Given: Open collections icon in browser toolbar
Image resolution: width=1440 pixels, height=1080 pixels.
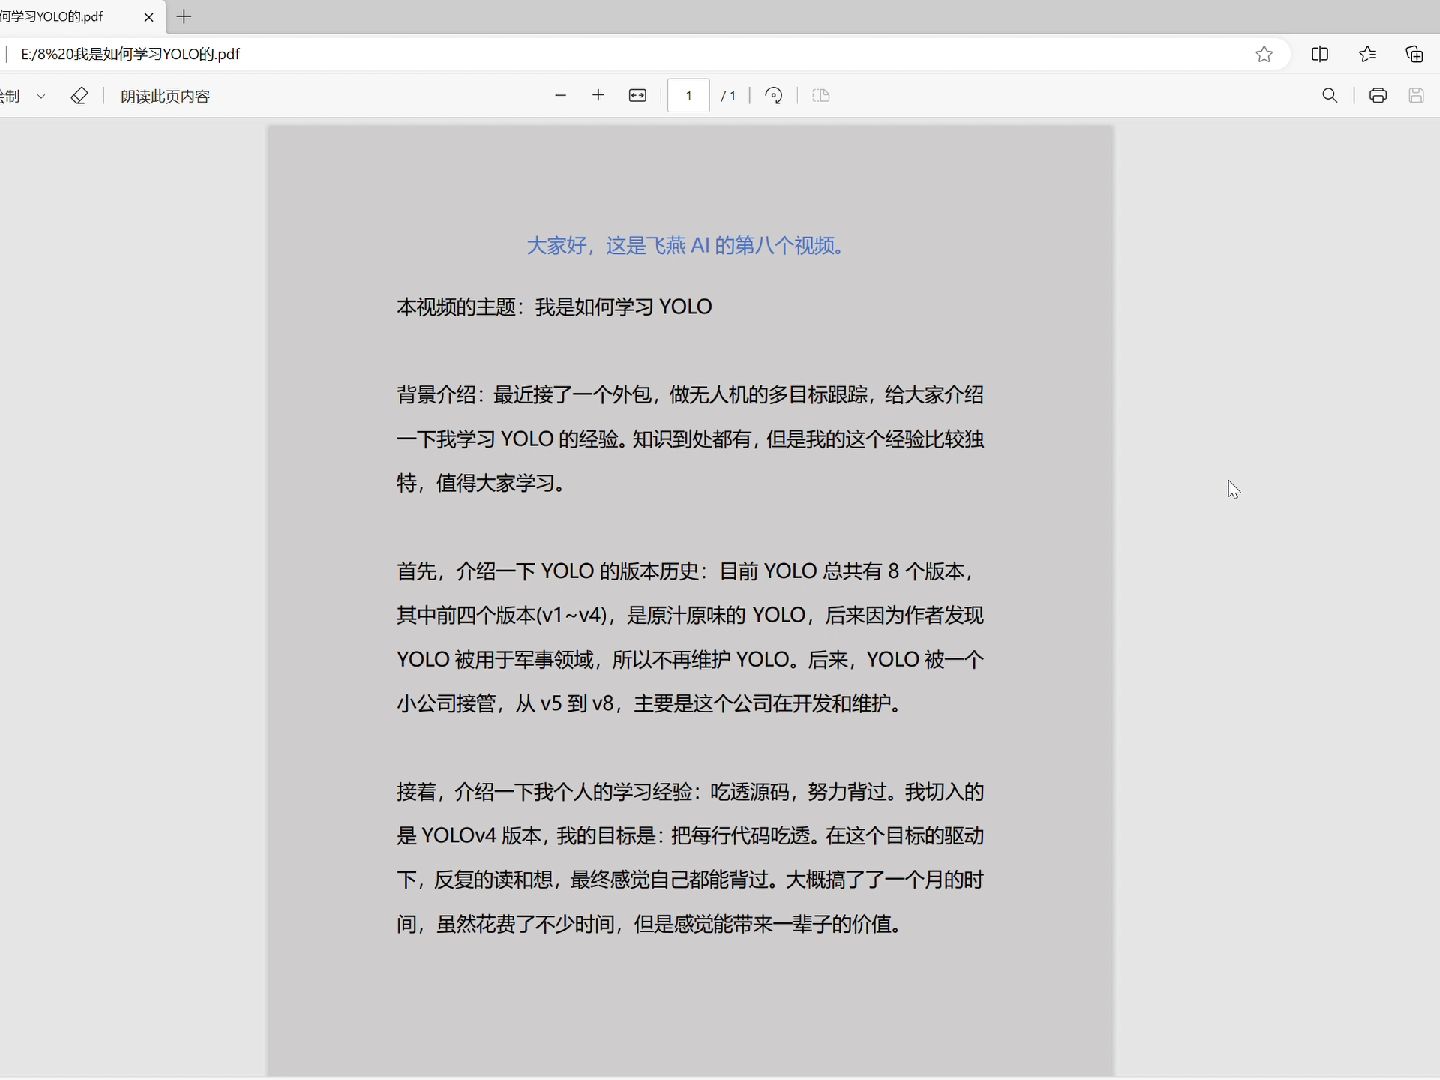Looking at the screenshot, I should pos(1414,54).
